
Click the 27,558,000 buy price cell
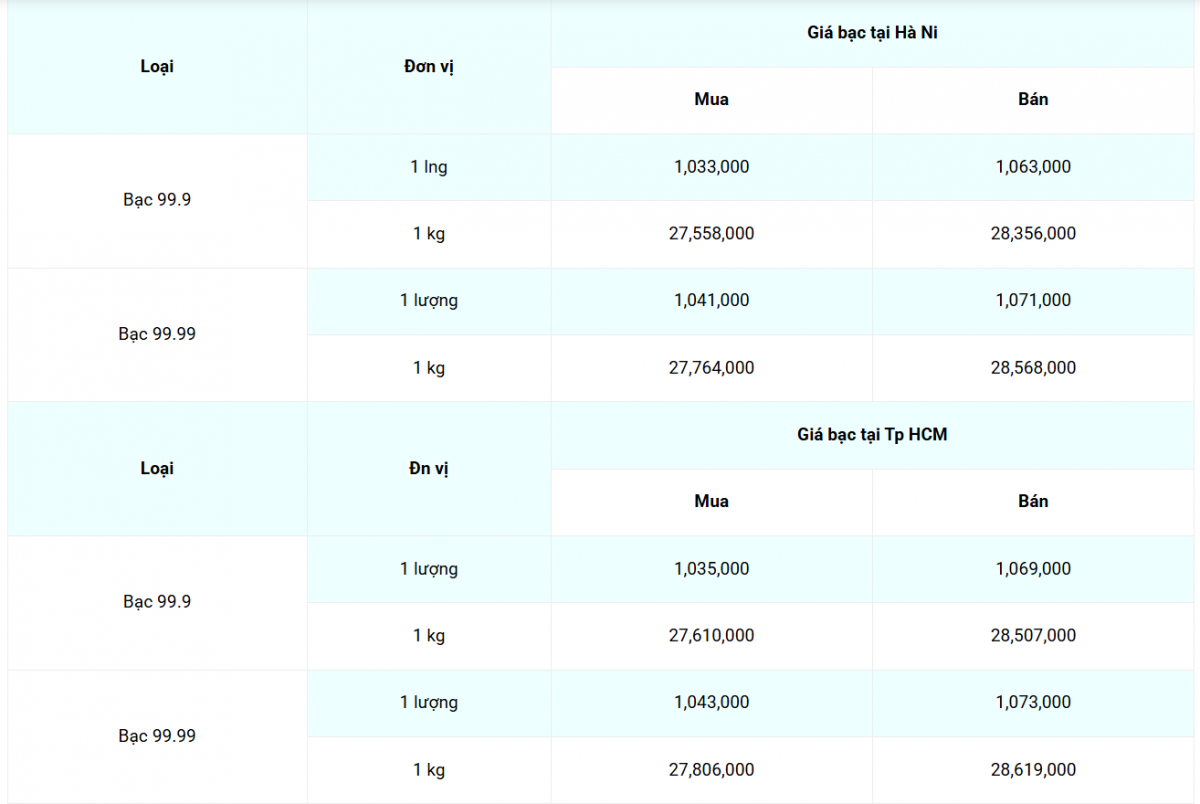711,234
